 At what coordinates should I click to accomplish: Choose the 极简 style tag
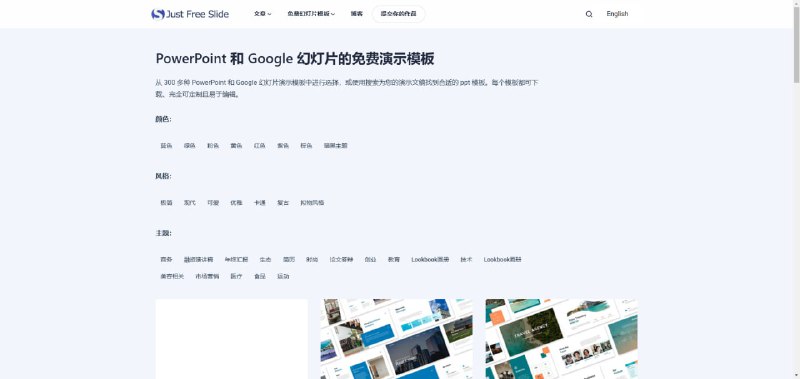coord(166,203)
